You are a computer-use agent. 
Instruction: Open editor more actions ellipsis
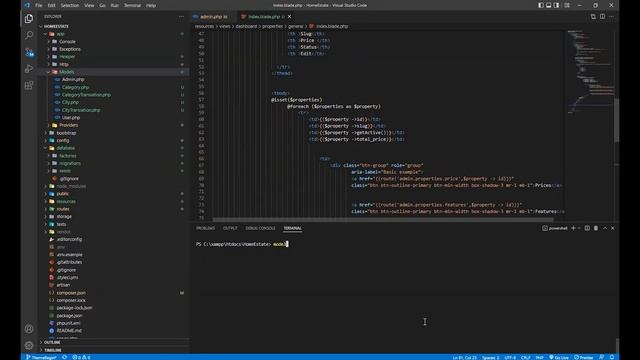point(611,16)
